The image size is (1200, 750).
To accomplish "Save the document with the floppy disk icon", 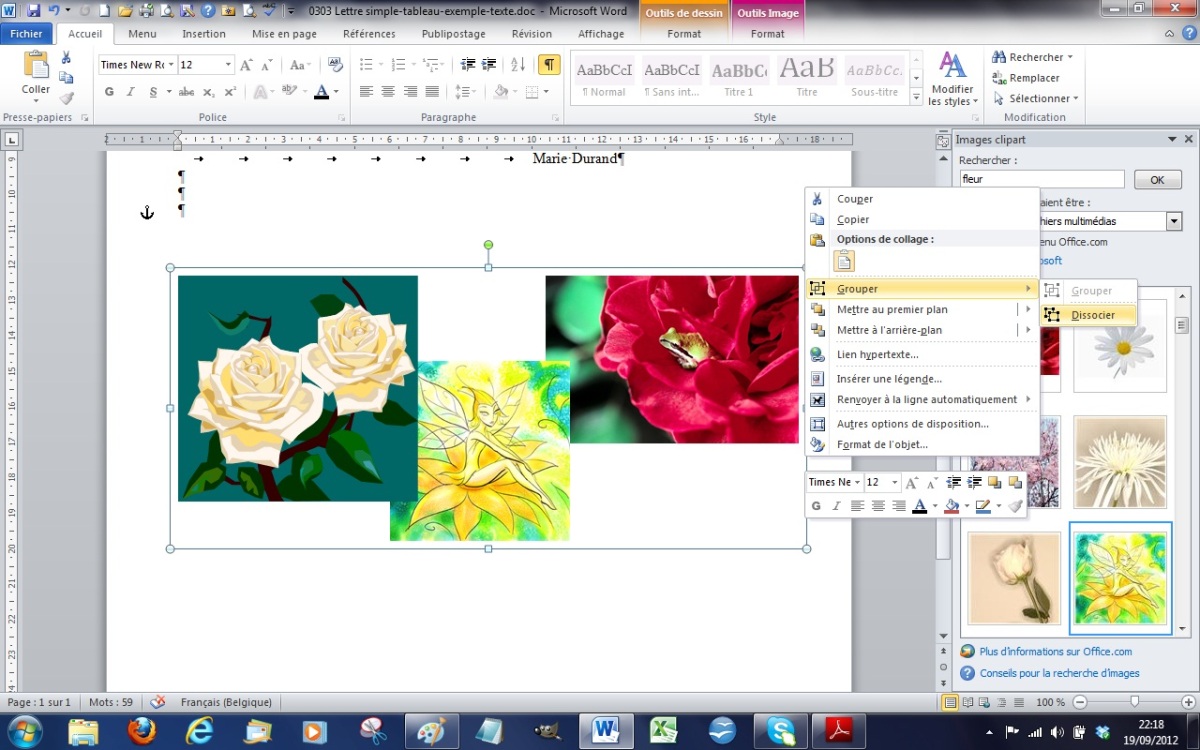I will [33, 11].
